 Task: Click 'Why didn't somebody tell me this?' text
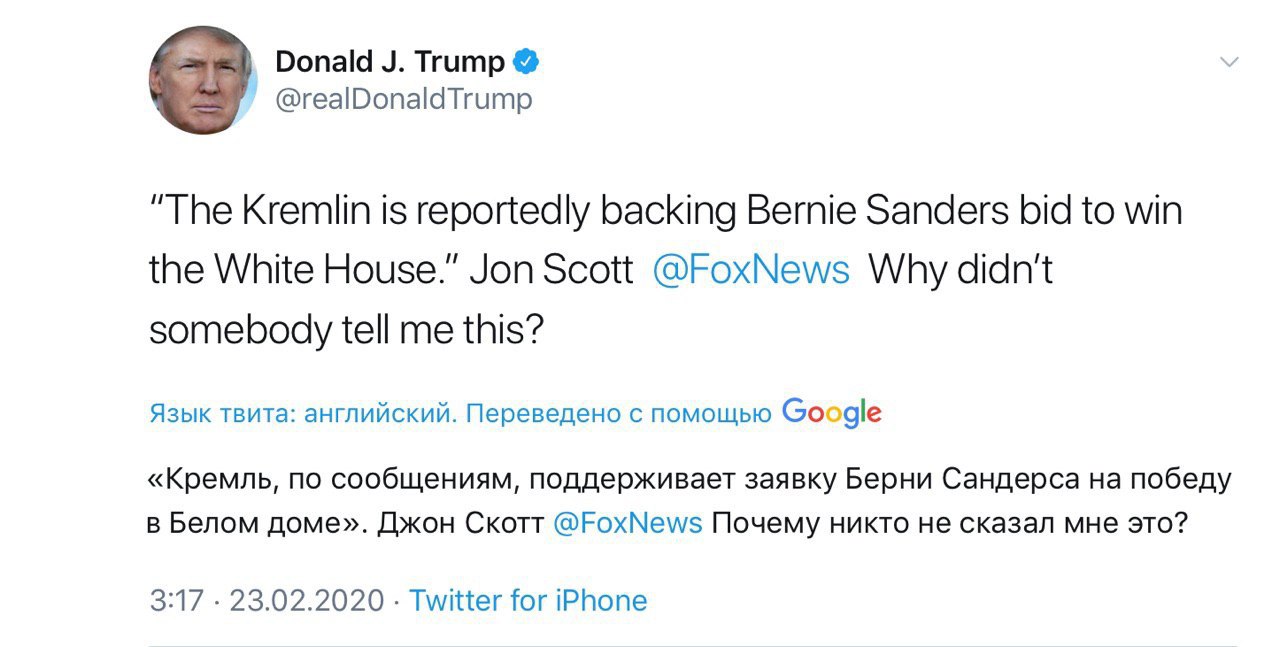(960, 270)
